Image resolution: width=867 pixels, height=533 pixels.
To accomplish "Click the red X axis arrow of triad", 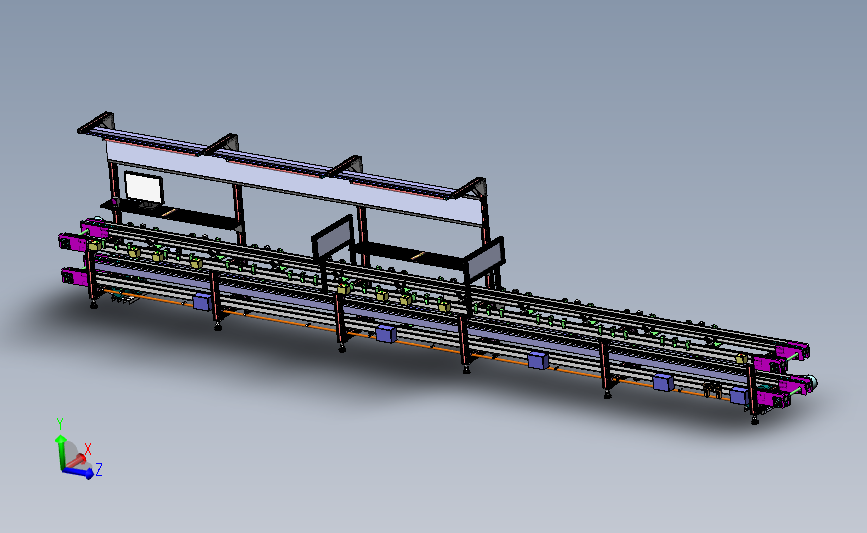I will (76, 460).
